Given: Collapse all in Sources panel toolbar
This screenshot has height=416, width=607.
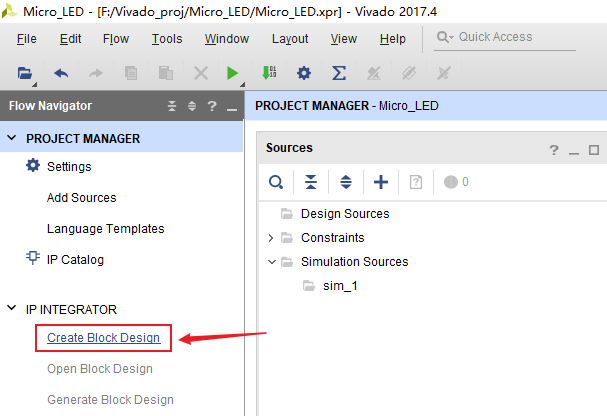Looking at the screenshot, I should point(311,182).
